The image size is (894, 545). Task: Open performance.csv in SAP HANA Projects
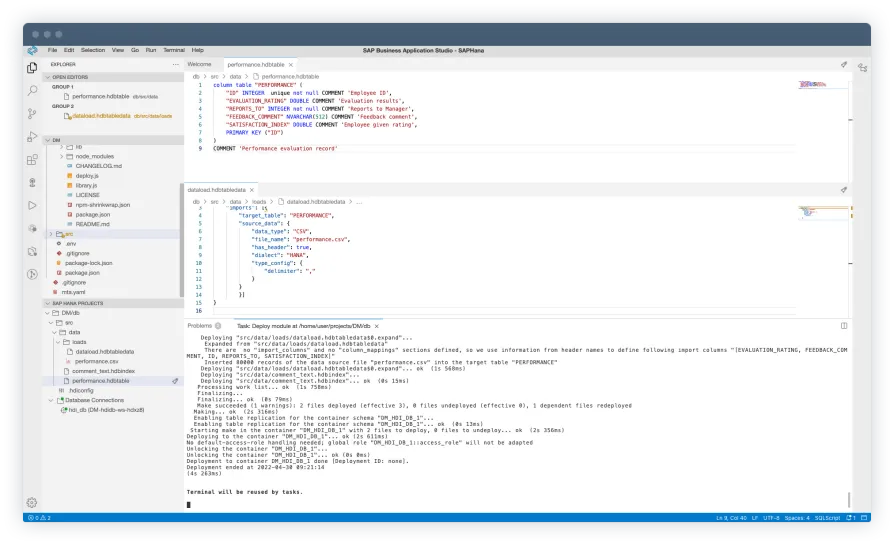96,361
